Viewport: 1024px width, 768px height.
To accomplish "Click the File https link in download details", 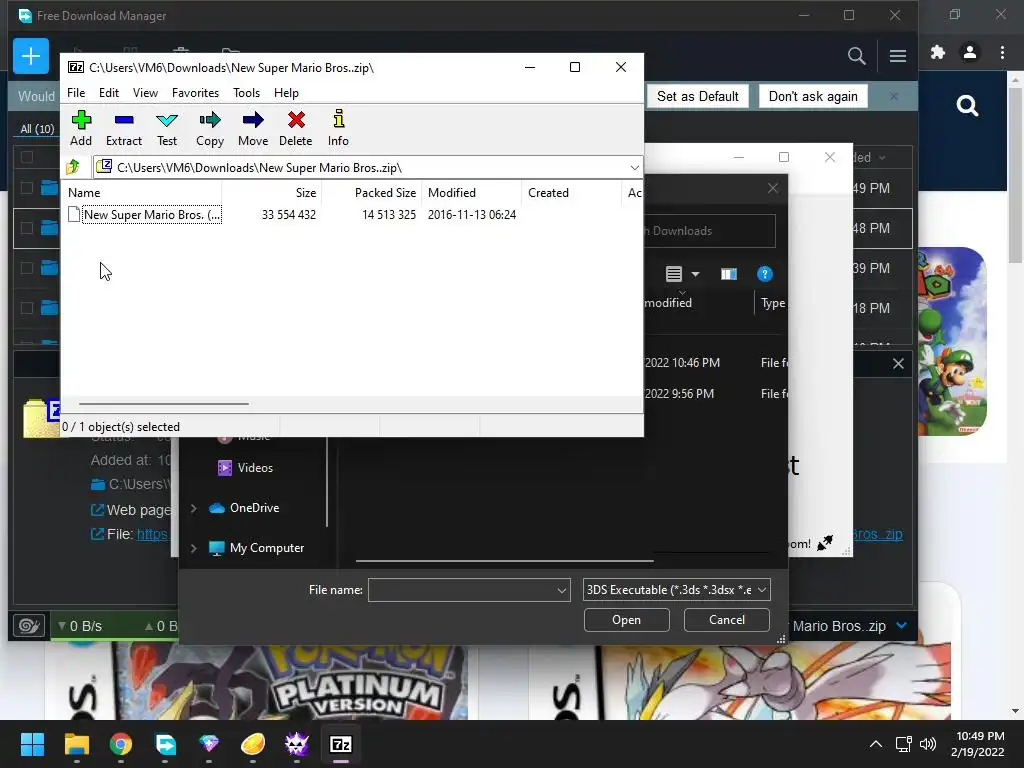I will (152, 534).
